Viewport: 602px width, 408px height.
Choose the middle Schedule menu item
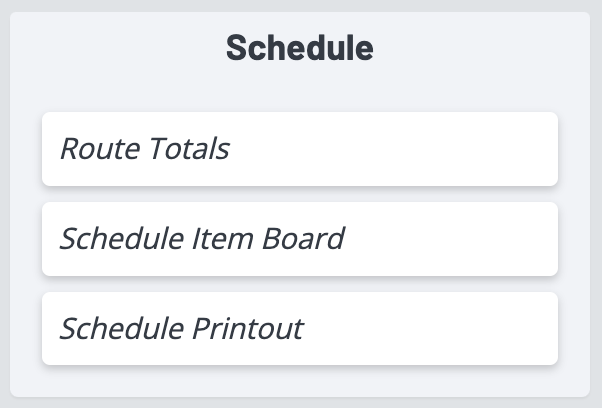point(299,239)
